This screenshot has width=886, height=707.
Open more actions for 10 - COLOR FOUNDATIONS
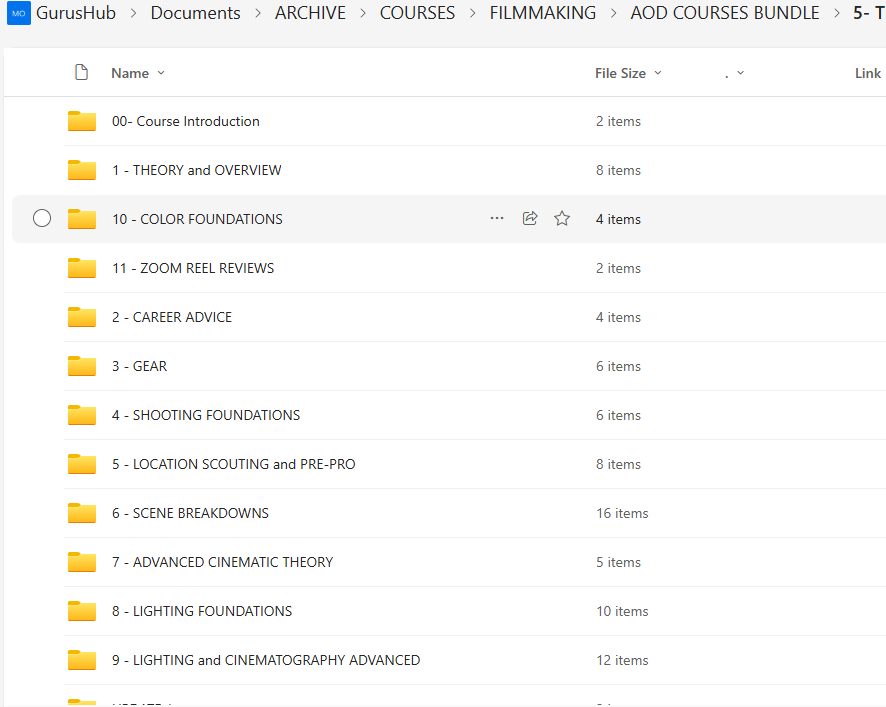(x=497, y=218)
